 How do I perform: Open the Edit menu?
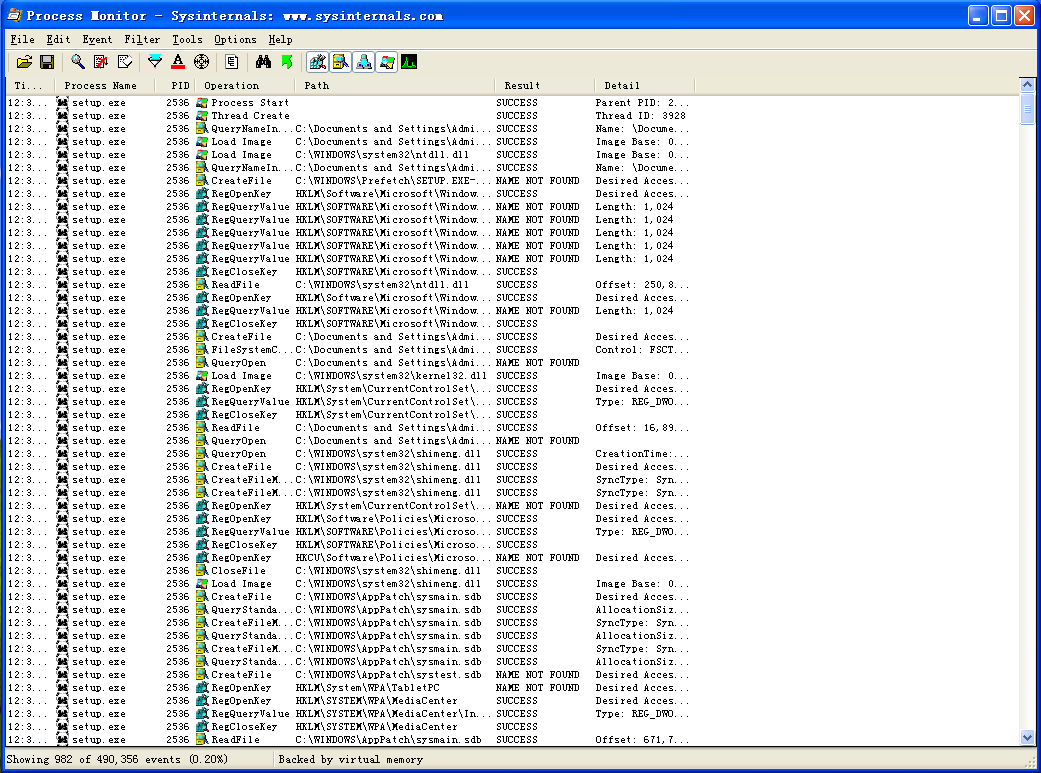click(x=58, y=39)
